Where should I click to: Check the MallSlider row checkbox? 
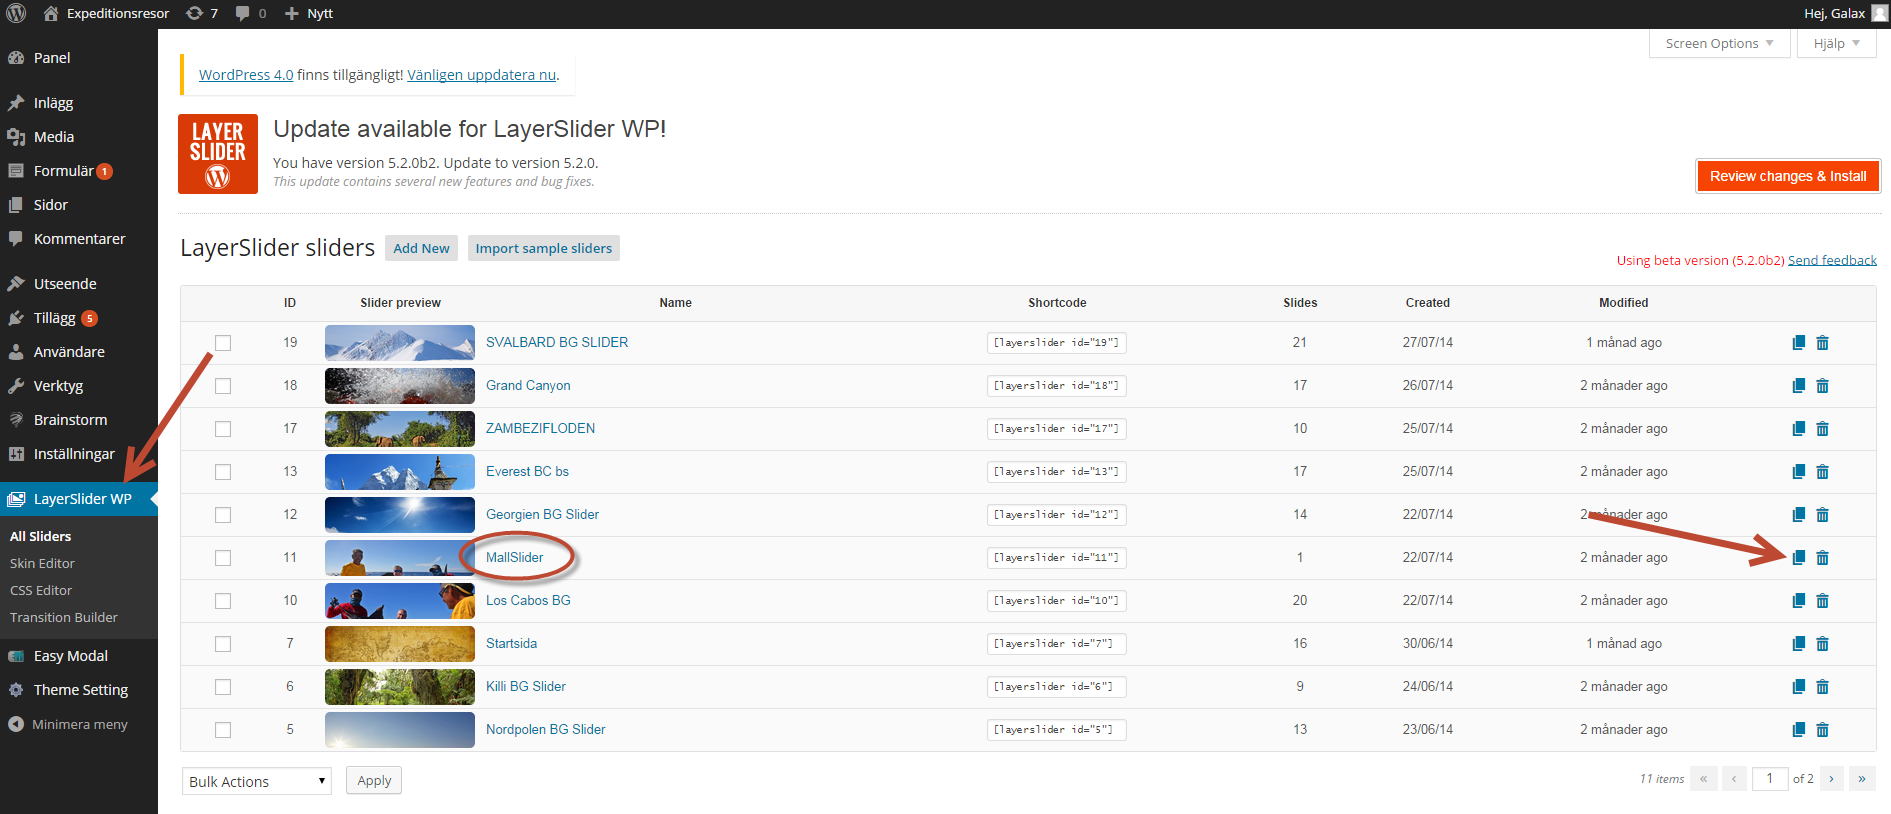tap(223, 558)
